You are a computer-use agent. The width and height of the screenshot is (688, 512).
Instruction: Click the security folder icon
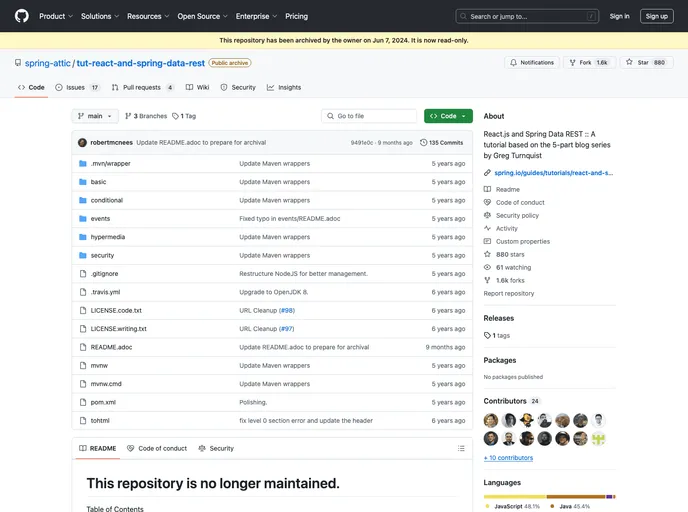click(x=82, y=255)
